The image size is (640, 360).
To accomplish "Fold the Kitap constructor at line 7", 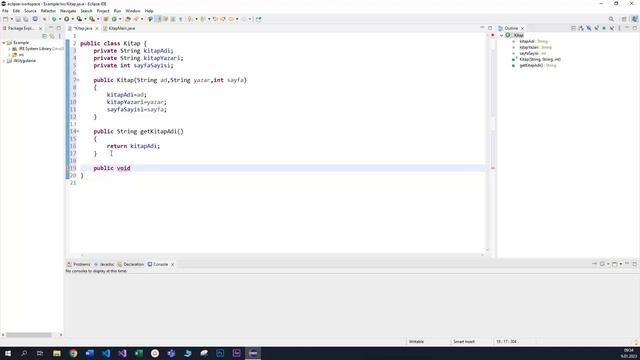I will pos(78,80).
